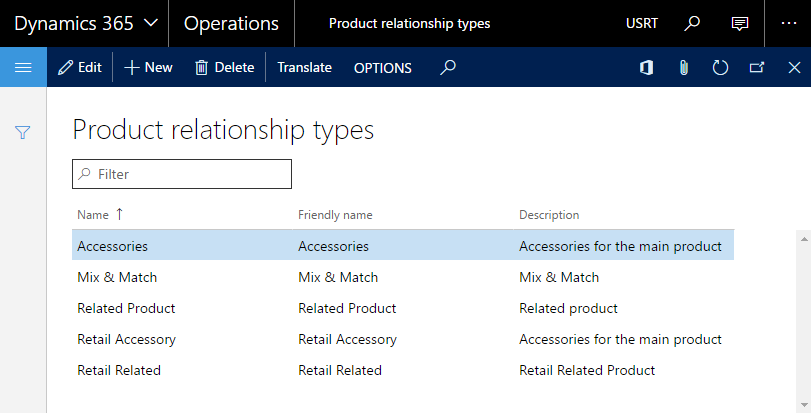The width and height of the screenshot is (811, 413).
Task: Refresh the page with circular arrow
Action: (x=720, y=67)
